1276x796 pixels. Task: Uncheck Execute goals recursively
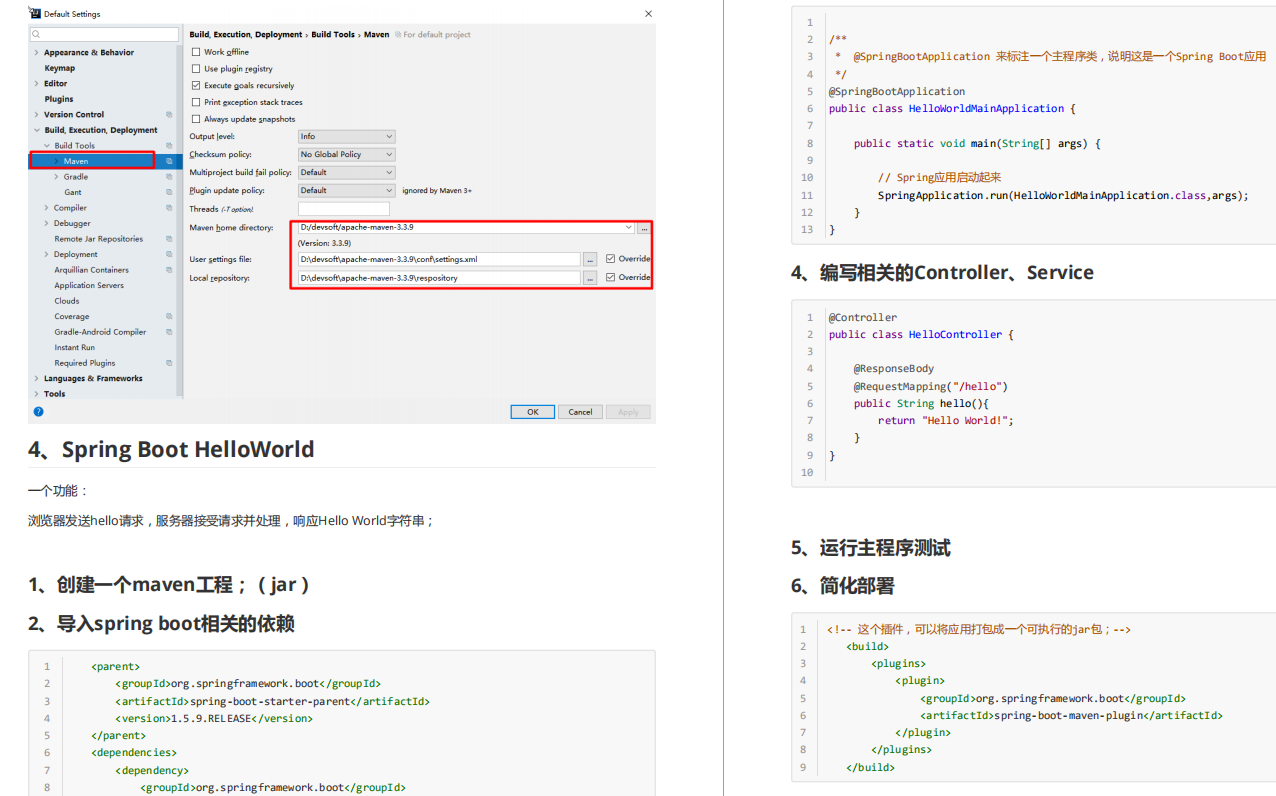tap(195, 85)
